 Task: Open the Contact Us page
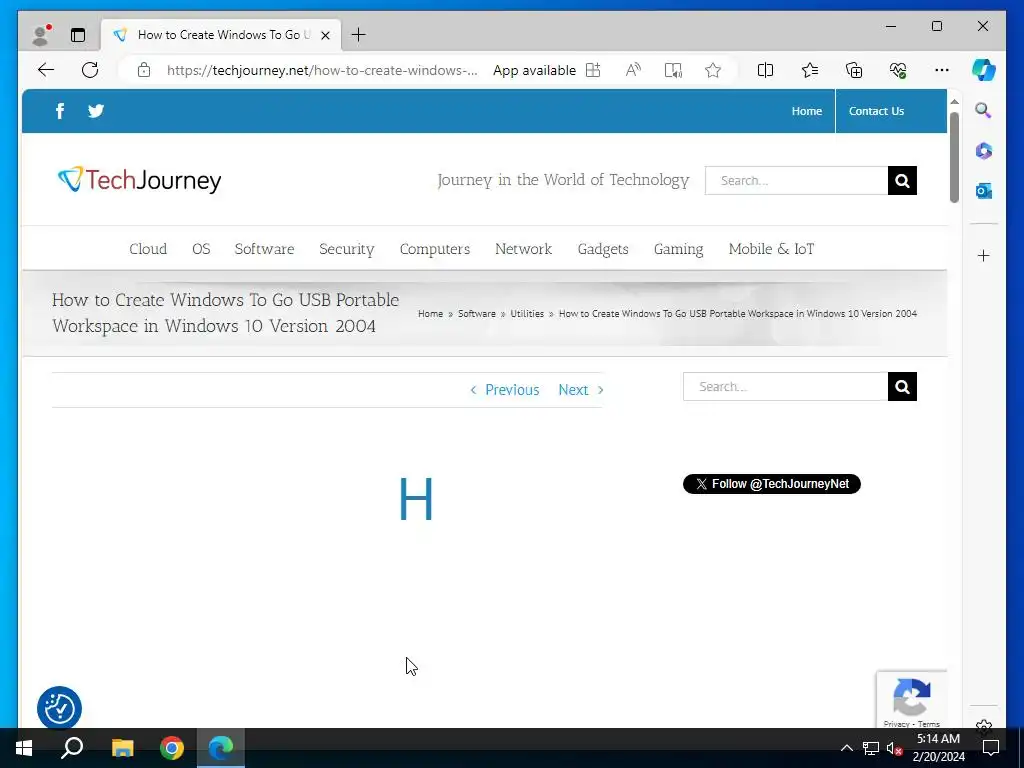point(876,111)
